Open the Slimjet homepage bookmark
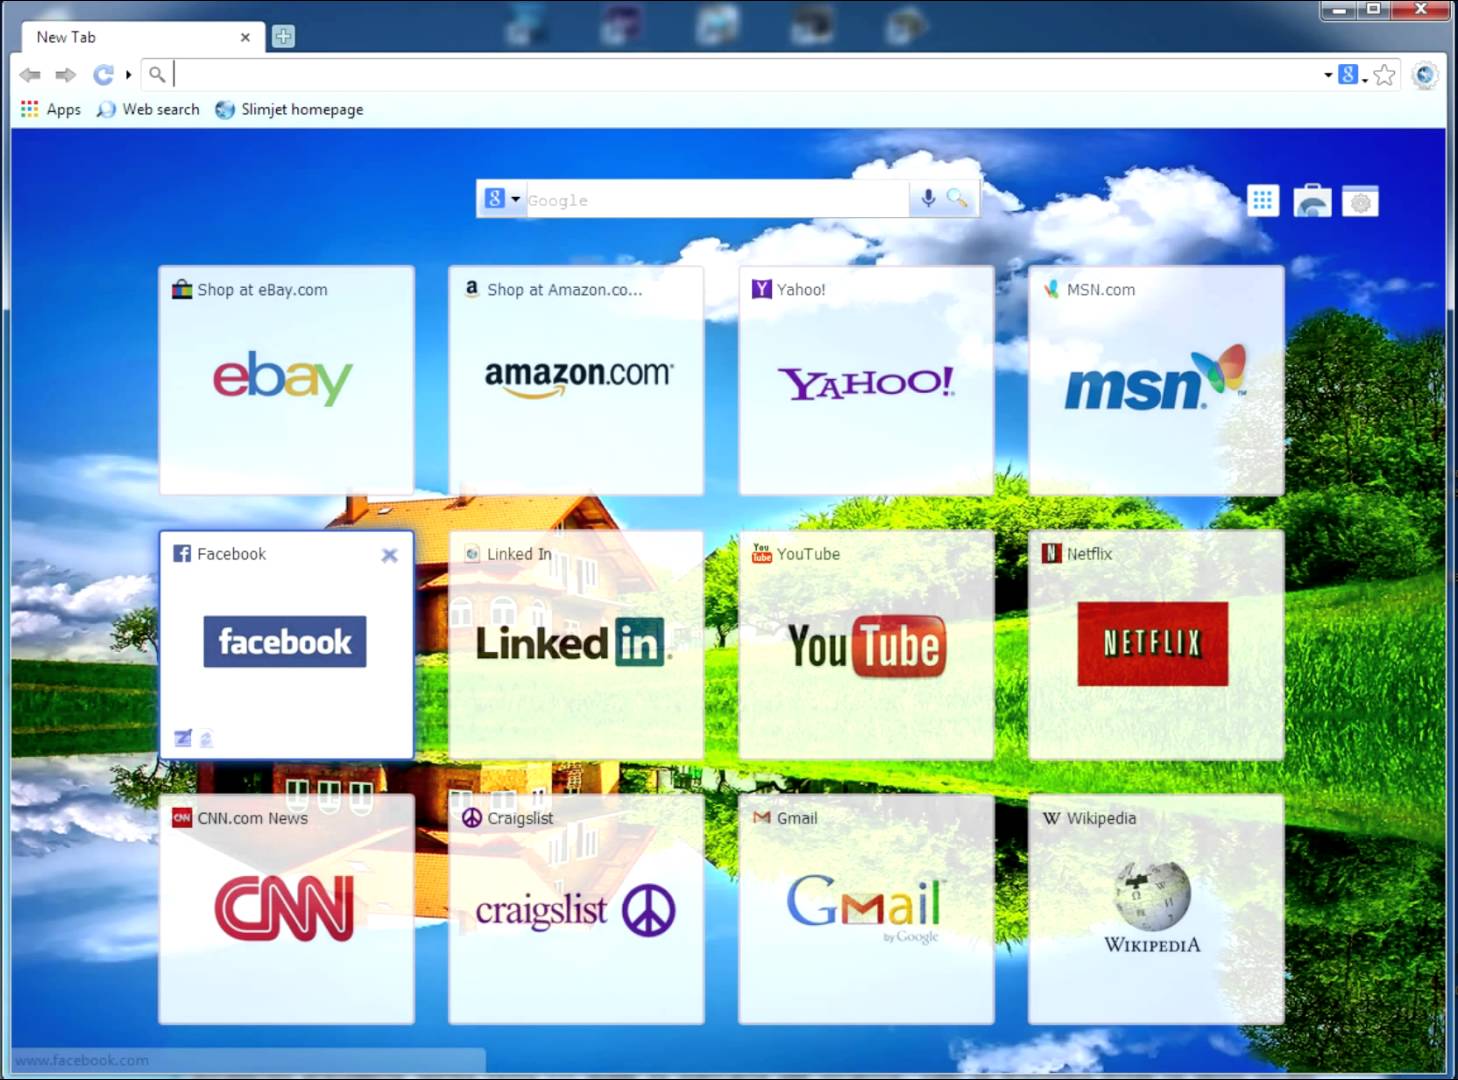Image resolution: width=1458 pixels, height=1080 pixels. [x=290, y=110]
